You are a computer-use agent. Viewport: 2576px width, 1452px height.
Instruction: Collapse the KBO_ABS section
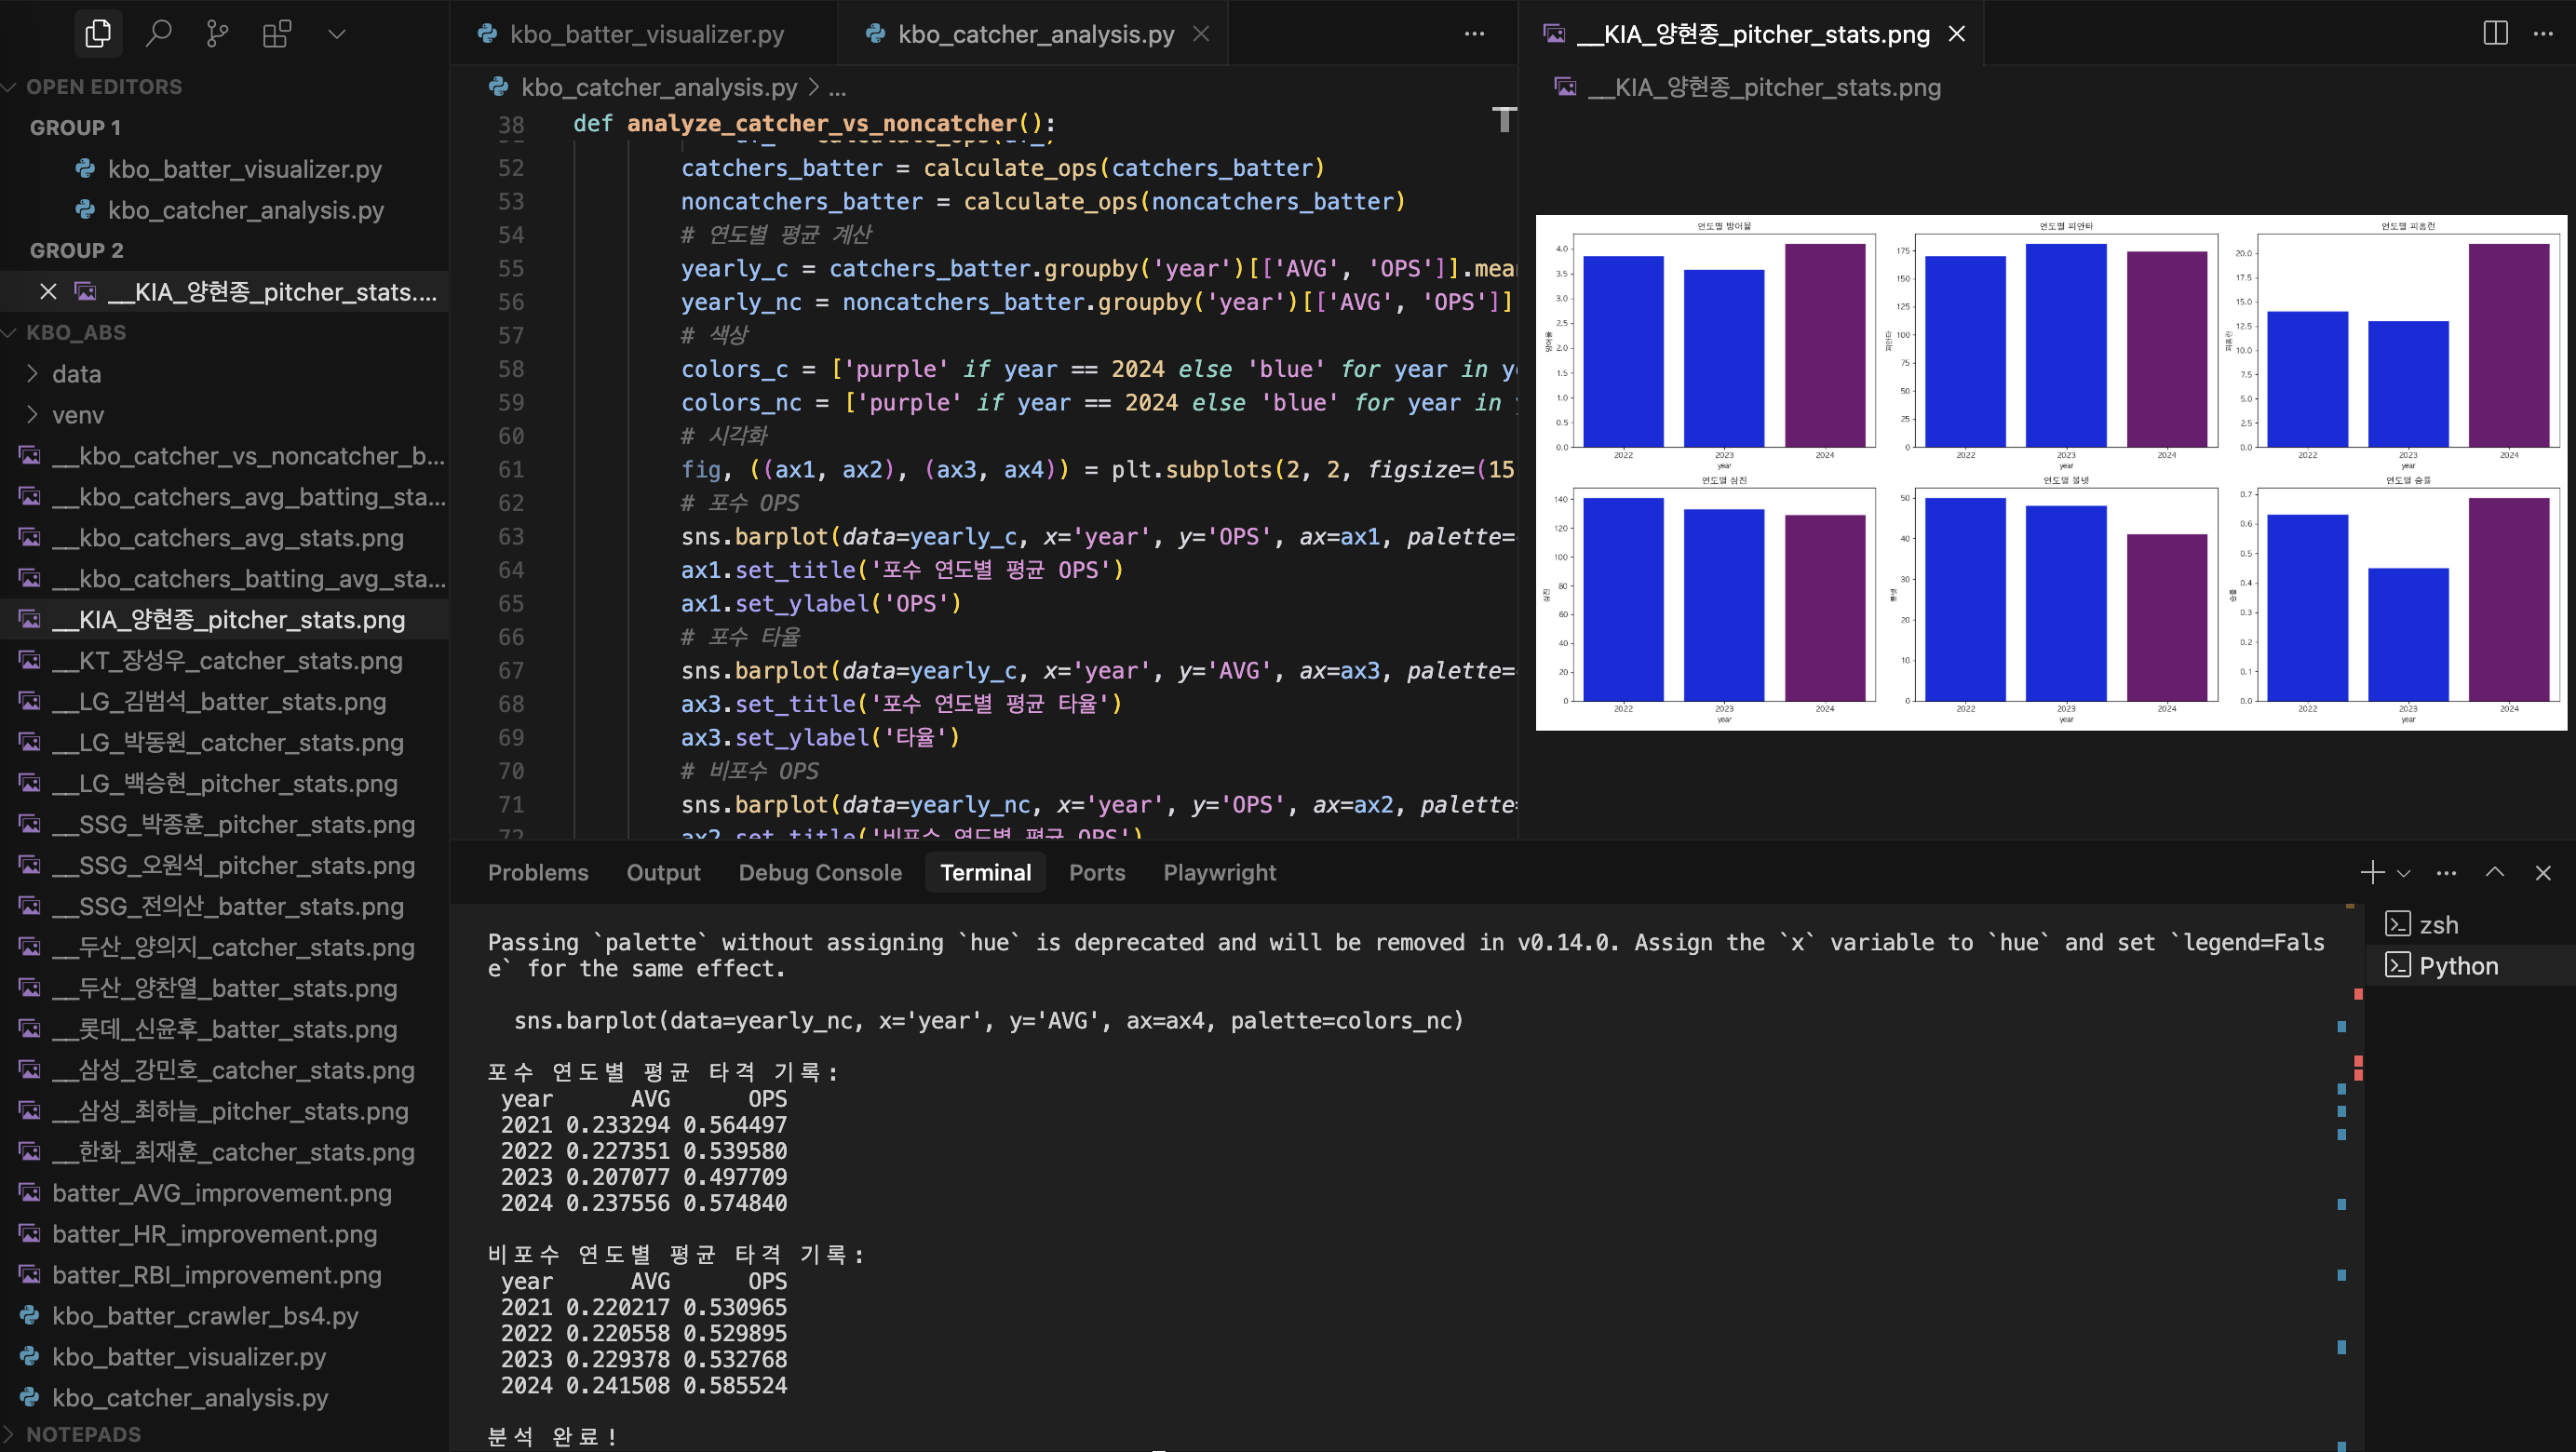tap(76, 332)
